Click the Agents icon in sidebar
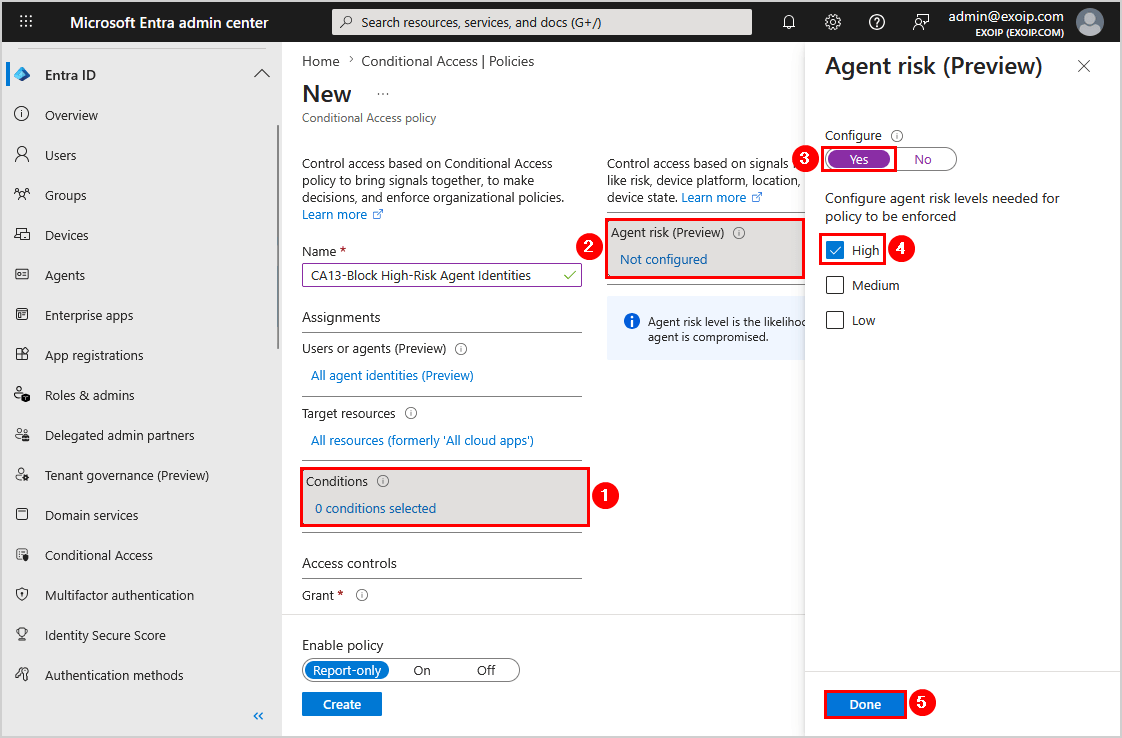1122x738 pixels. [22, 275]
